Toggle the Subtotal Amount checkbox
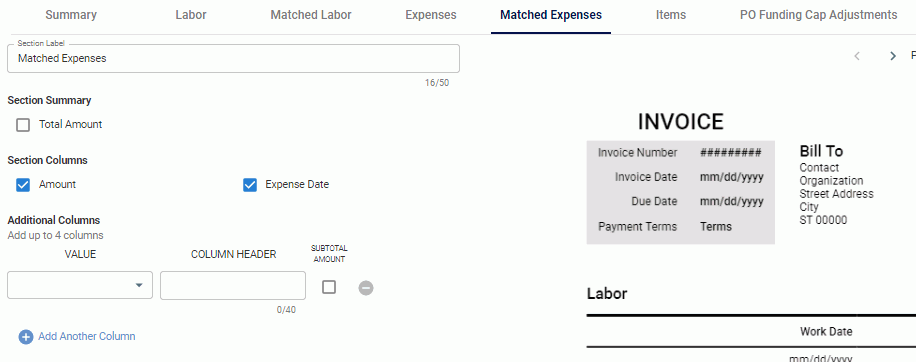This screenshot has height=362, width=916. coord(329,287)
